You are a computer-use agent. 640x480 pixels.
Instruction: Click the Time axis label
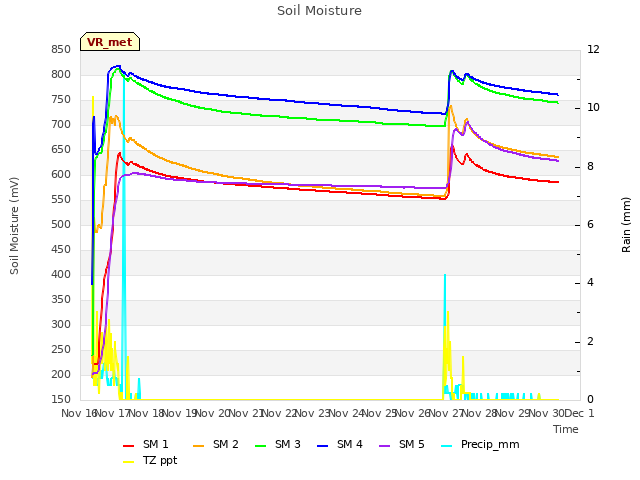[566, 429]
